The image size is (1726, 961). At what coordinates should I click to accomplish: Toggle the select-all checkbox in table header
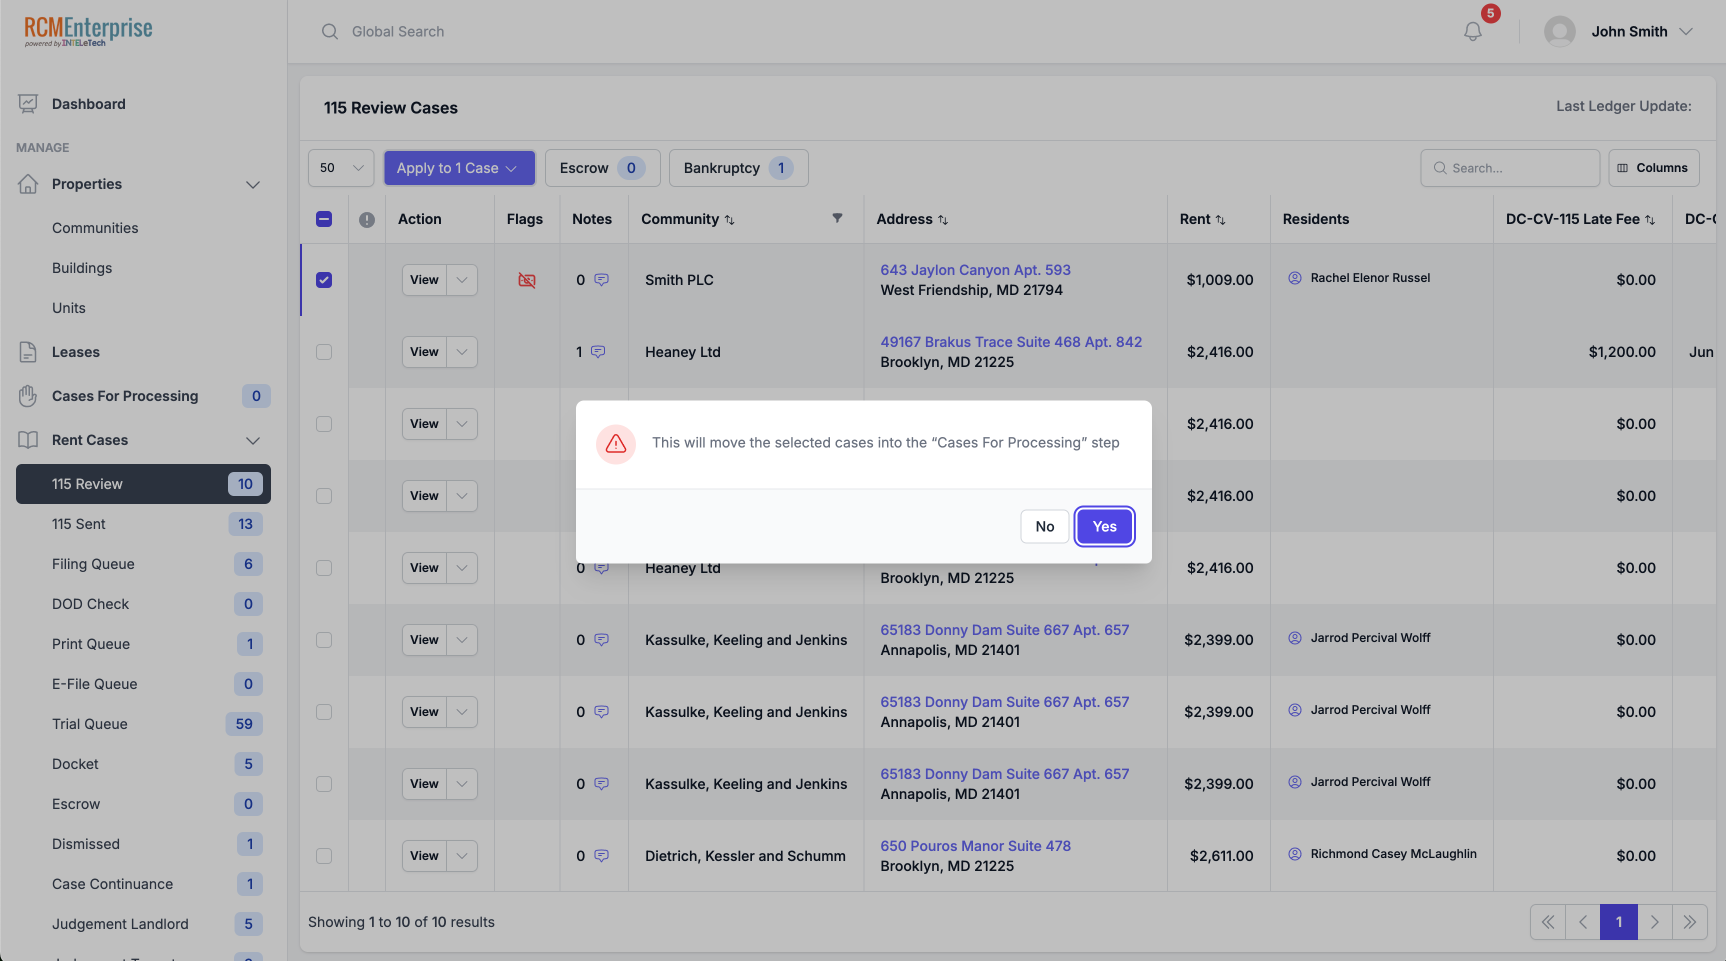point(323,218)
